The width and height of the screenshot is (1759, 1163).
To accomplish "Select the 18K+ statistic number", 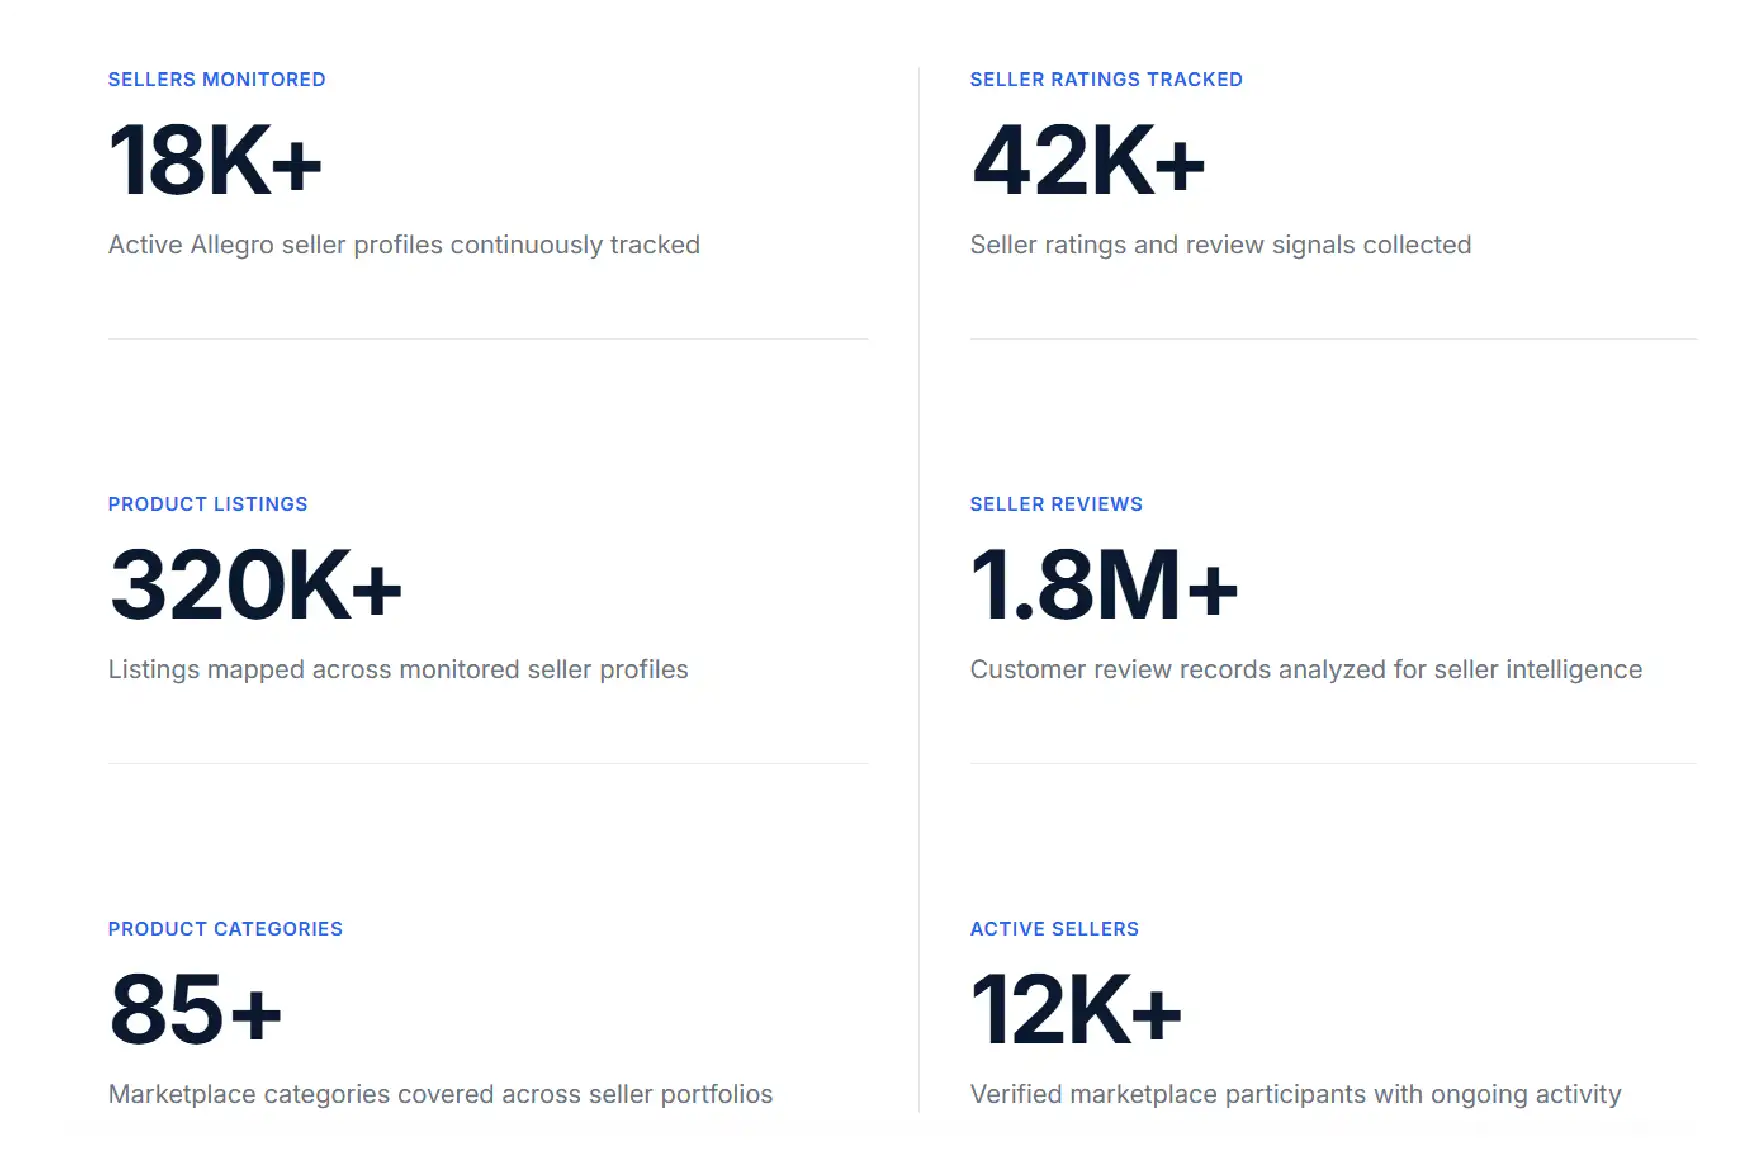I will pyautogui.click(x=215, y=160).
